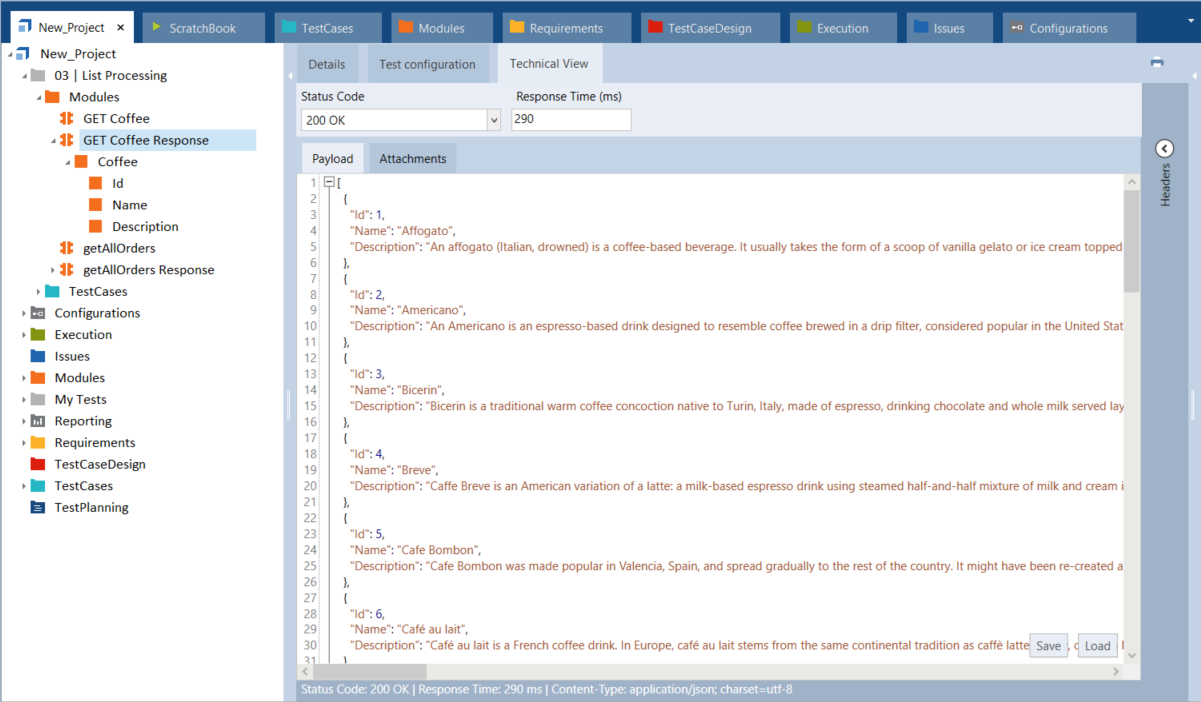Click the TestPlanning icon in tree

pos(38,508)
